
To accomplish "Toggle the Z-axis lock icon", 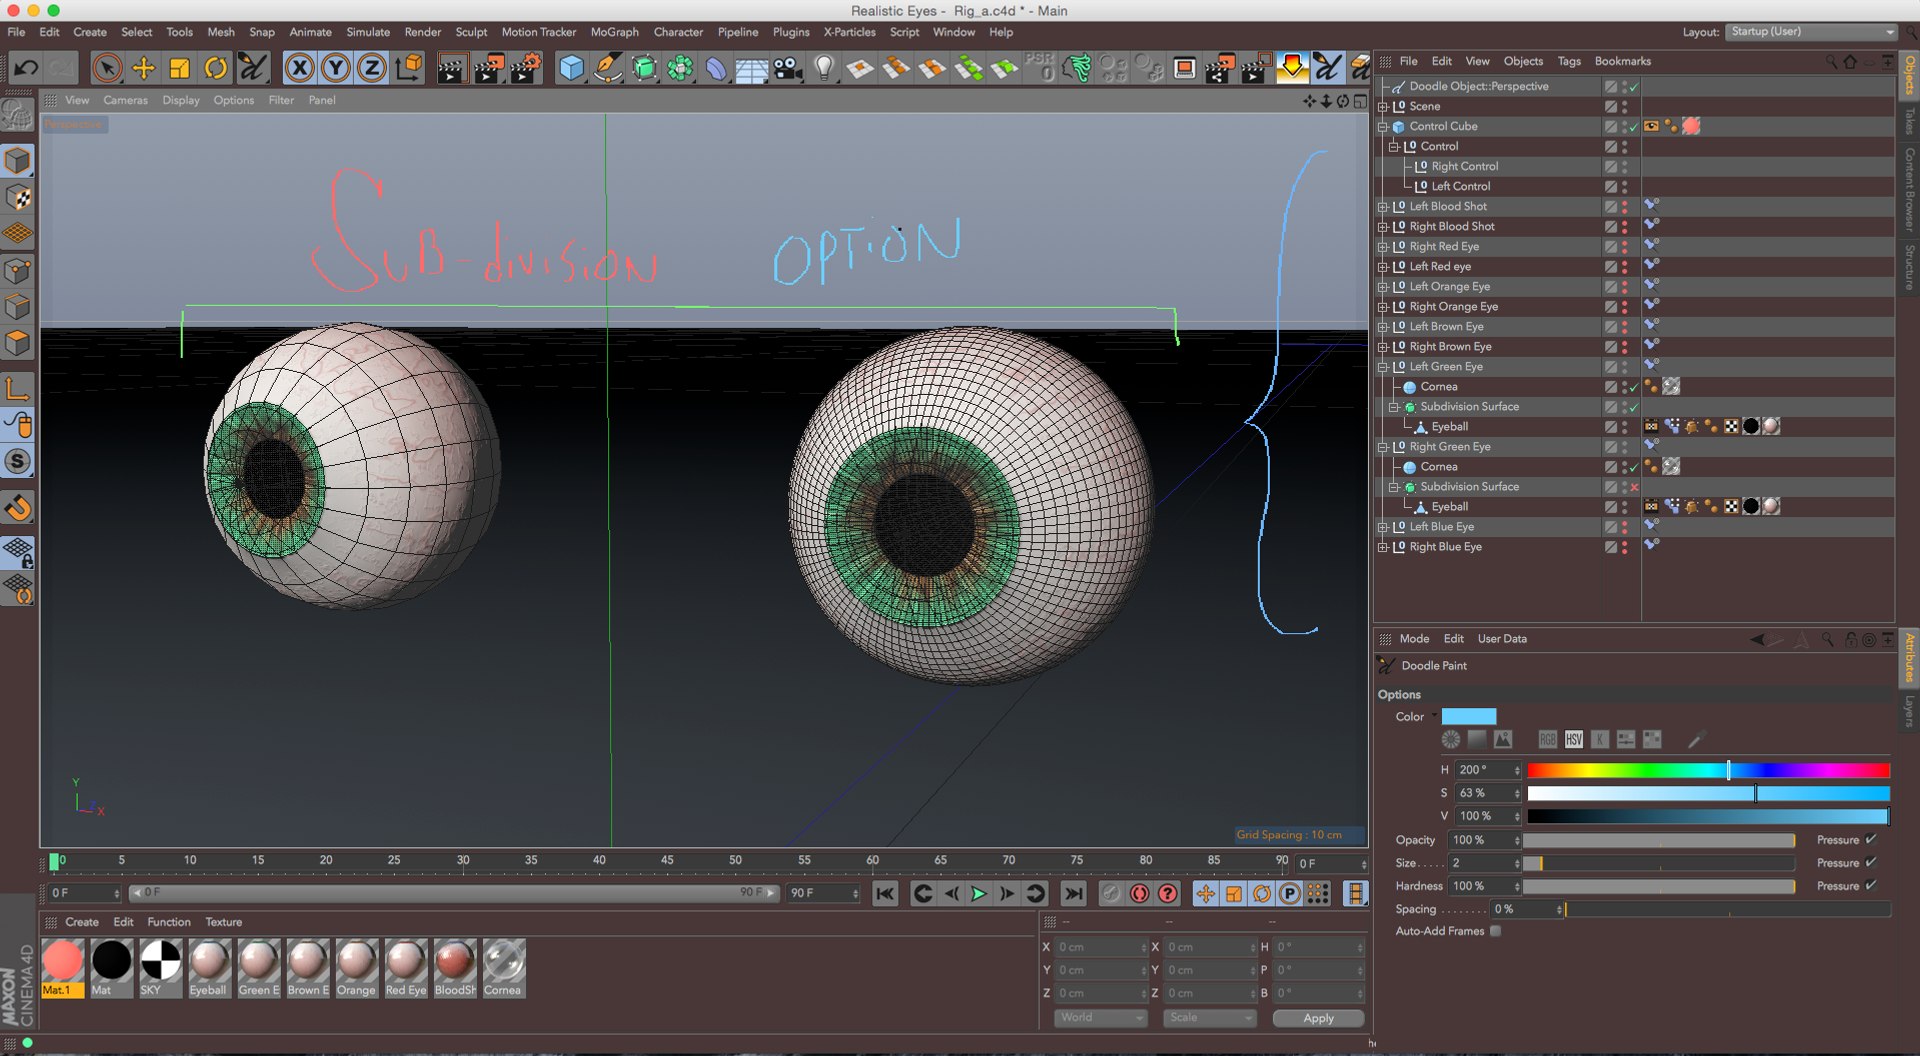I will (371, 68).
